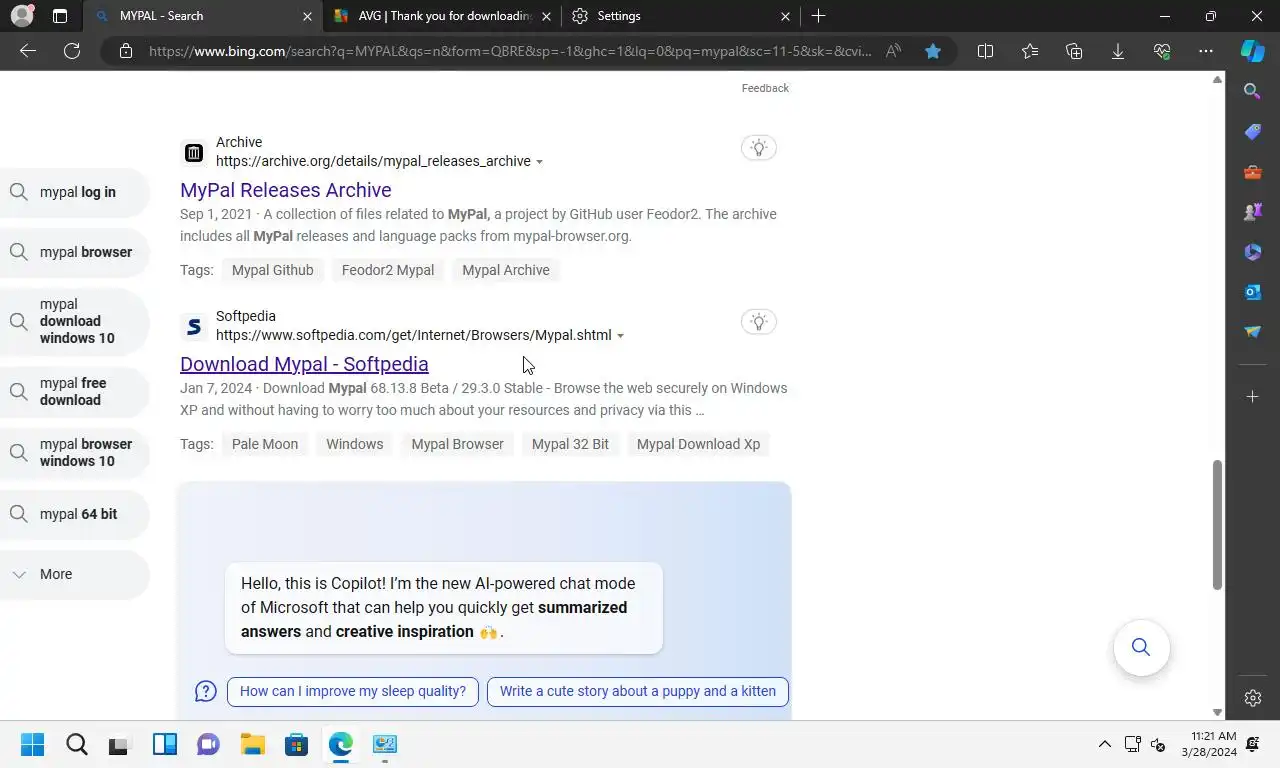Open Split screen icon in toolbar
The width and height of the screenshot is (1280, 768).
pyautogui.click(x=985, y=51)
